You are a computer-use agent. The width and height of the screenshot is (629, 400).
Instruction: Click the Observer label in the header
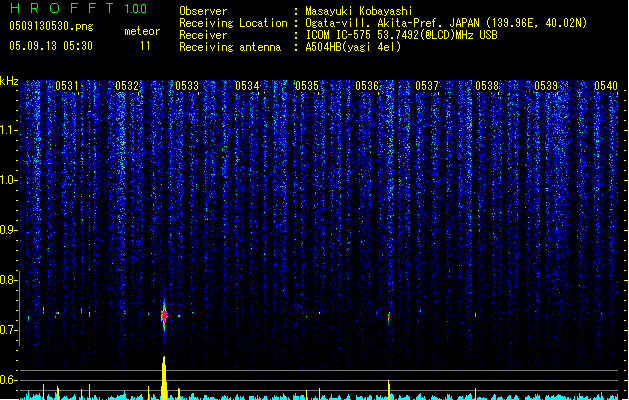click(203, 11)
